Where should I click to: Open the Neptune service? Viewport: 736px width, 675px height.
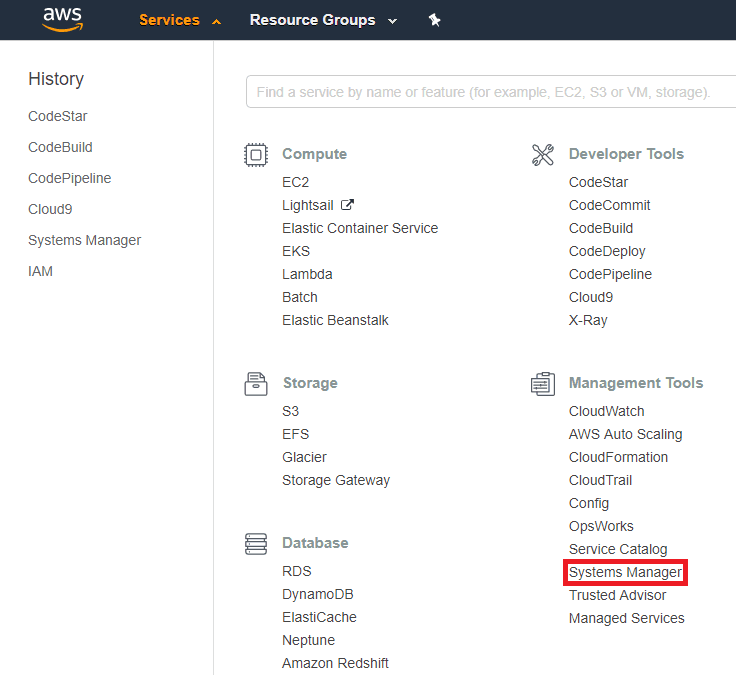[308, 640]
